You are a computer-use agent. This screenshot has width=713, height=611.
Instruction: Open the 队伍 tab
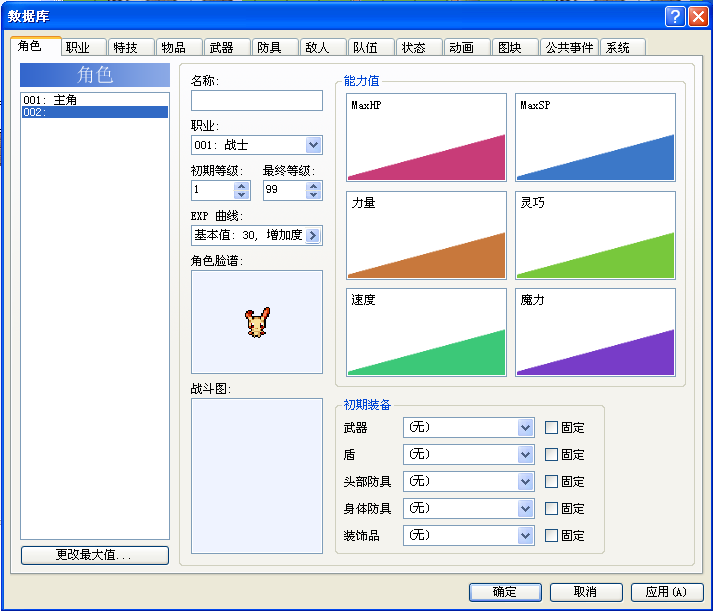tap(372, 47)
